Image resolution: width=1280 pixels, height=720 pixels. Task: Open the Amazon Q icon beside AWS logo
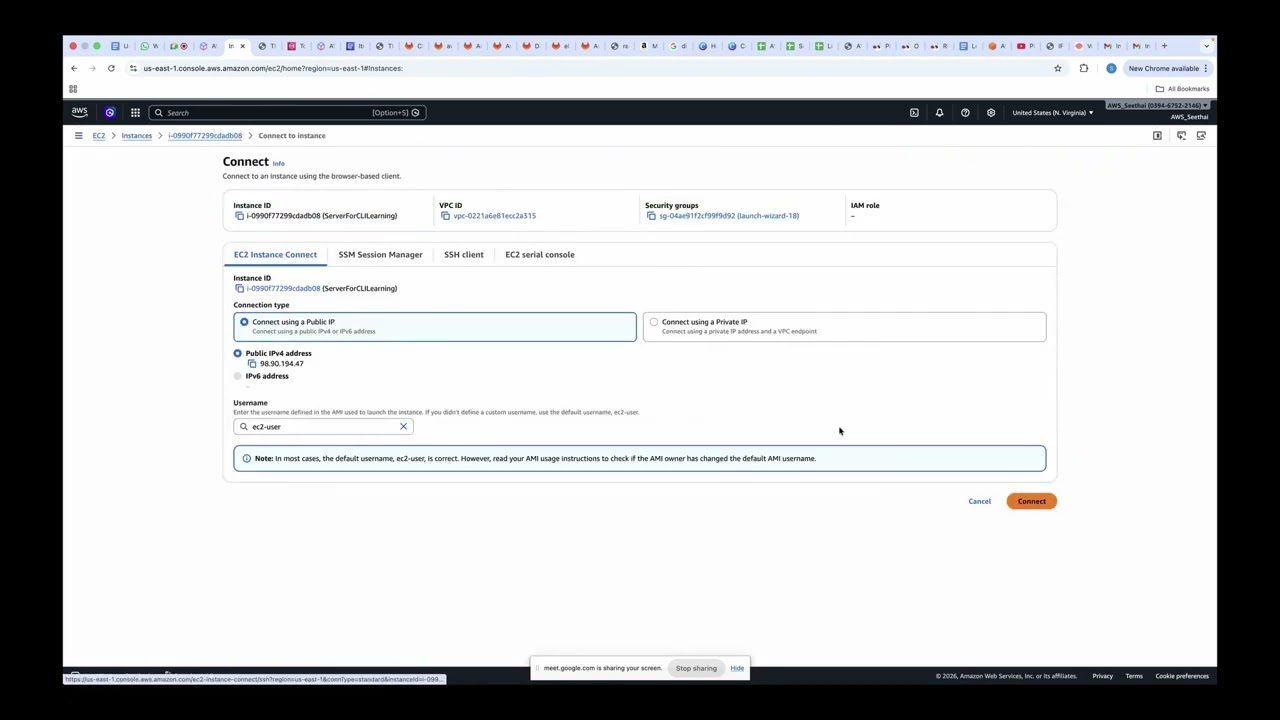[x=109, y=112]
